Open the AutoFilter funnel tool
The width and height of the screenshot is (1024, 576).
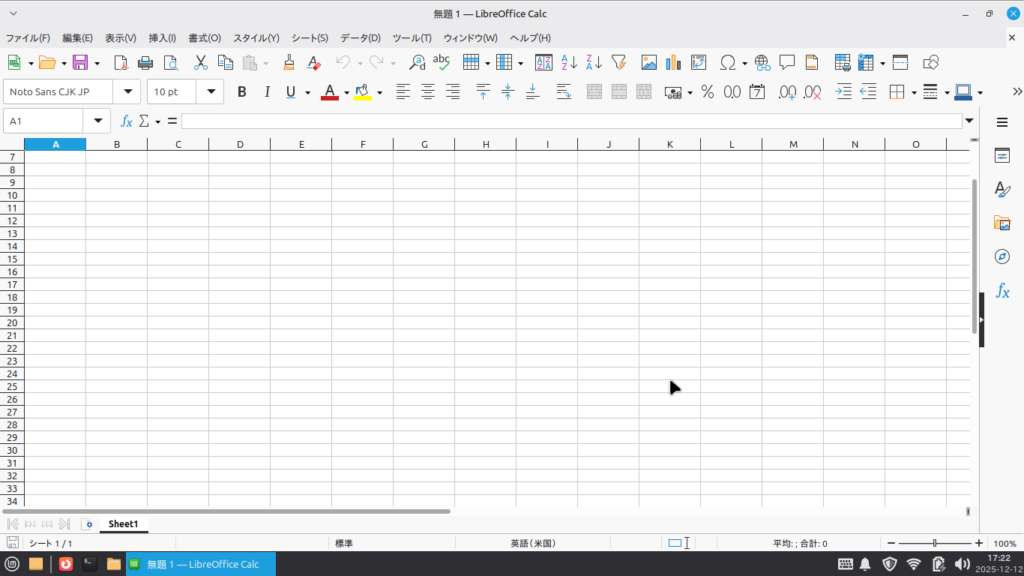[618, 62]
